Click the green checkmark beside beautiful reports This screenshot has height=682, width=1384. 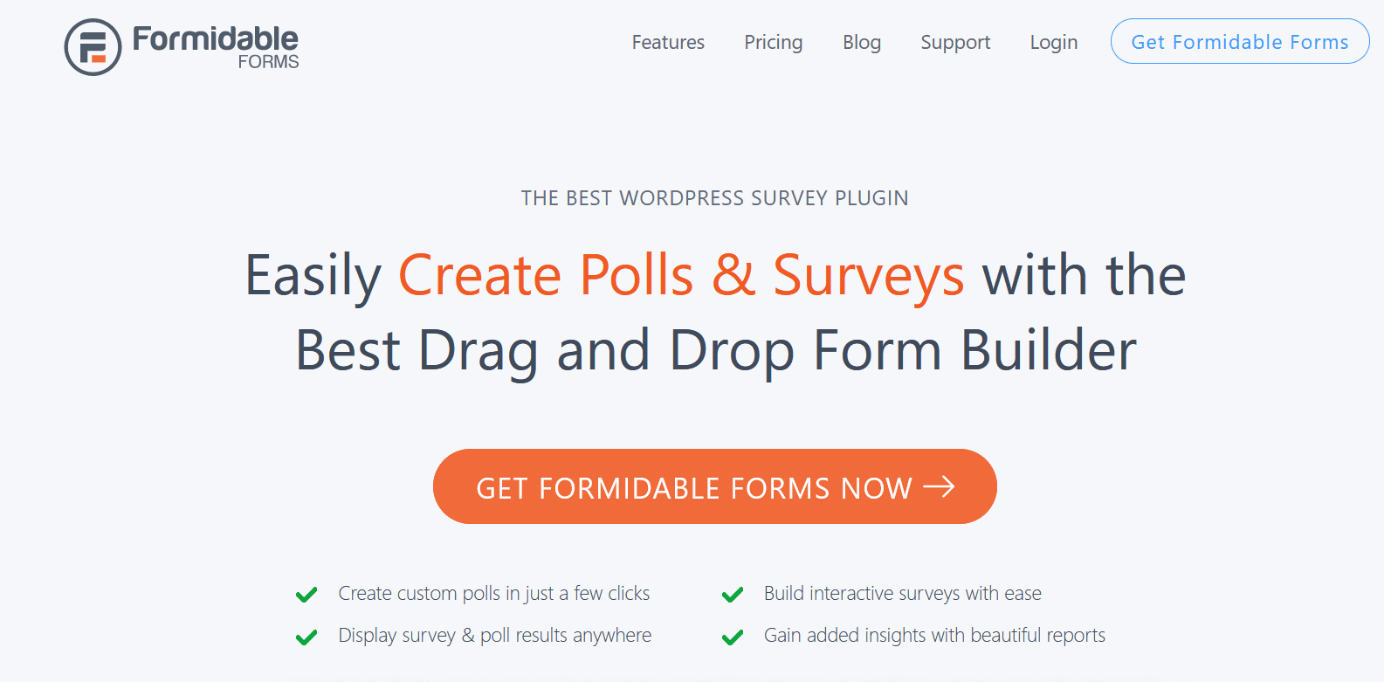(x=733, y=637)
